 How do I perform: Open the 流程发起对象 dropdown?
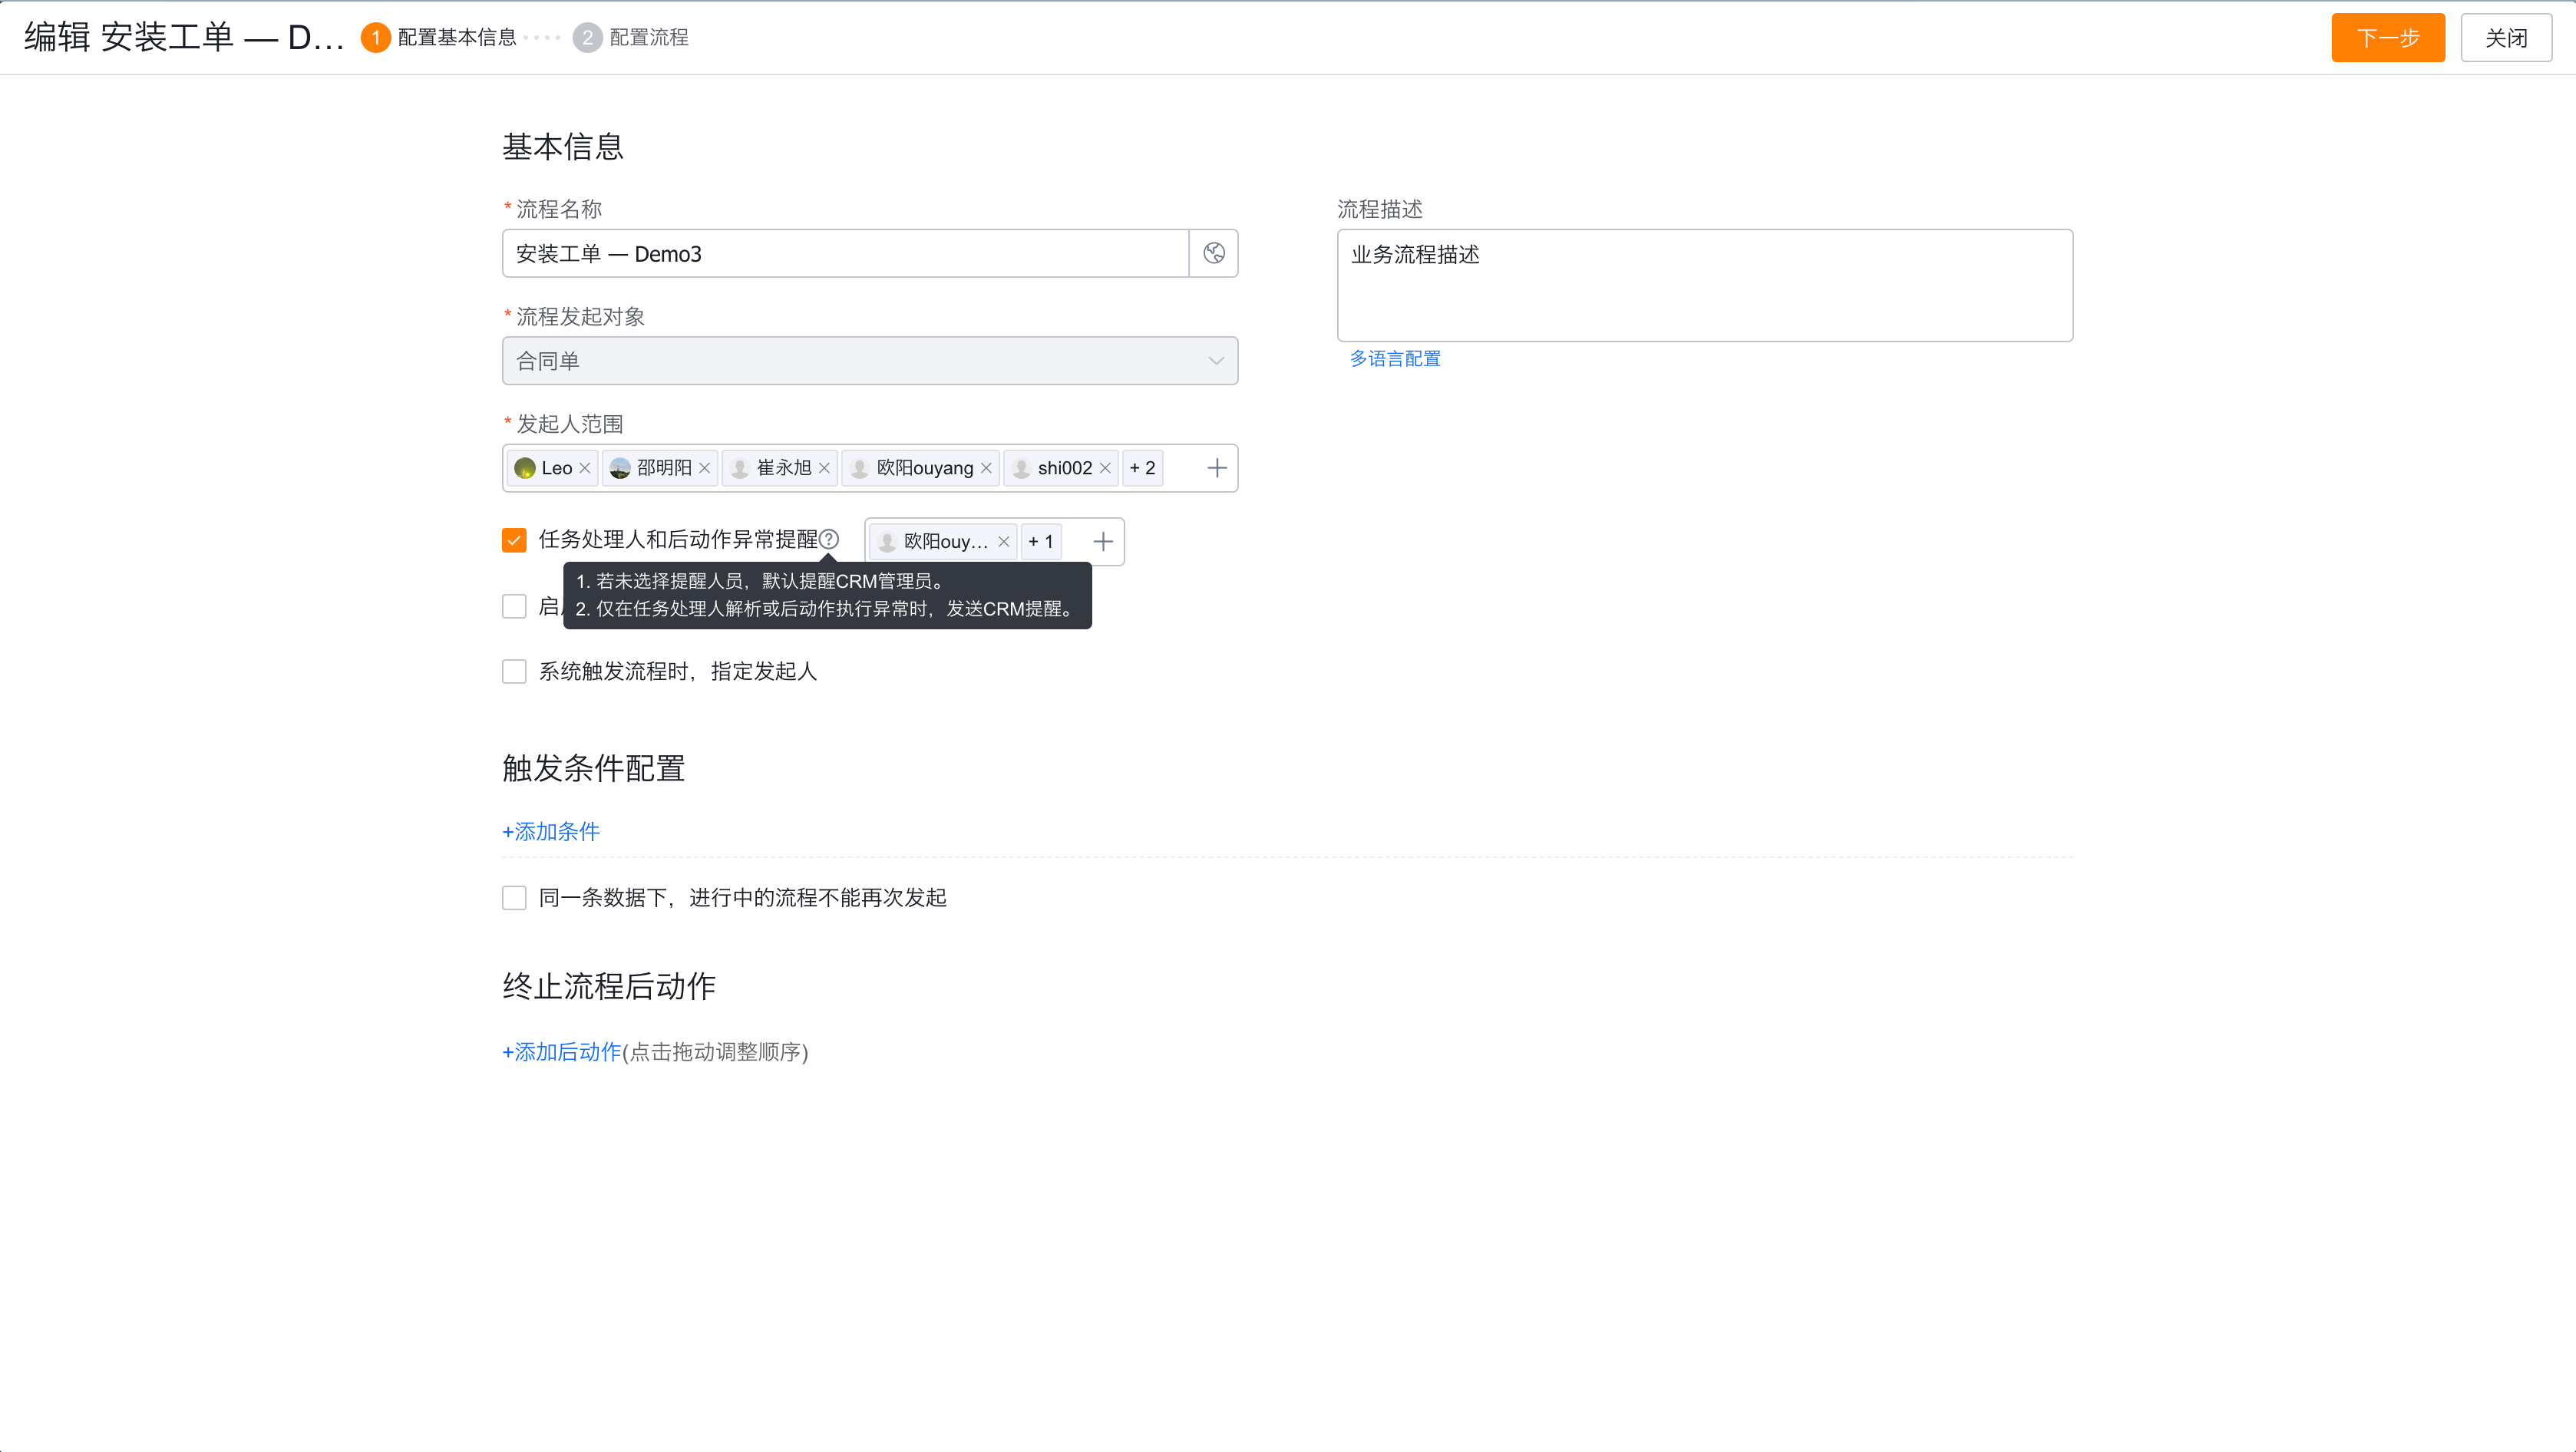[869, 361]
